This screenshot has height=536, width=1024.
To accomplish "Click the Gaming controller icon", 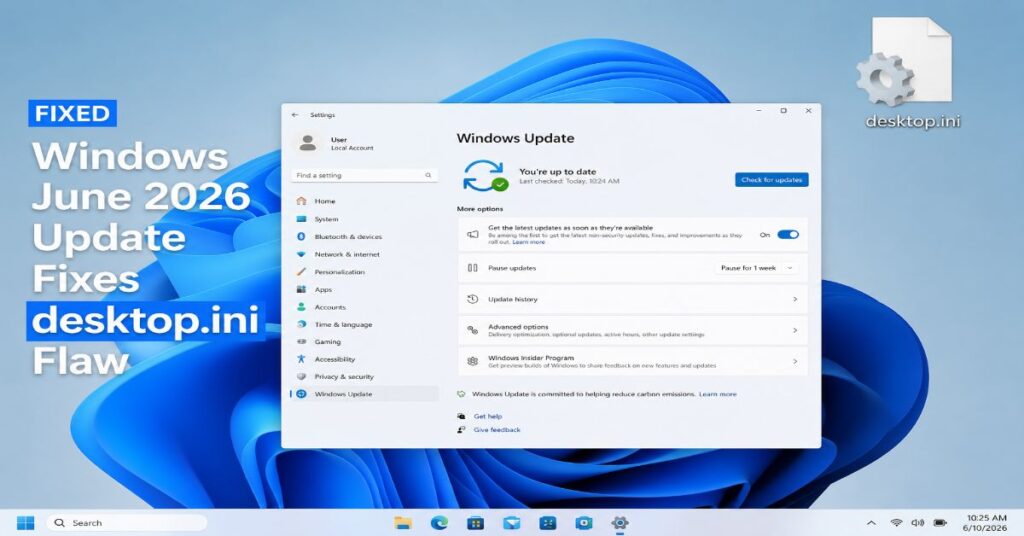I will tap(301, 341).
